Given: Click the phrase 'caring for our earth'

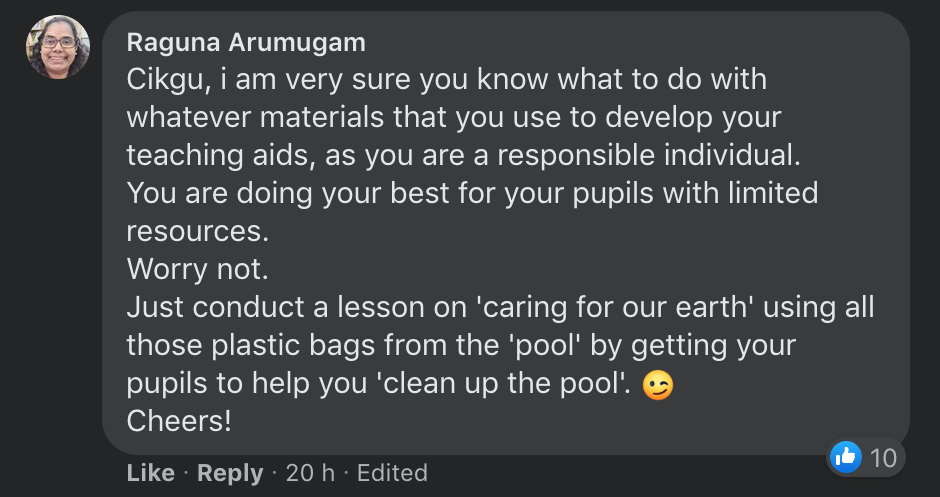Looking at the screenshot, I should tap(613, 308).
